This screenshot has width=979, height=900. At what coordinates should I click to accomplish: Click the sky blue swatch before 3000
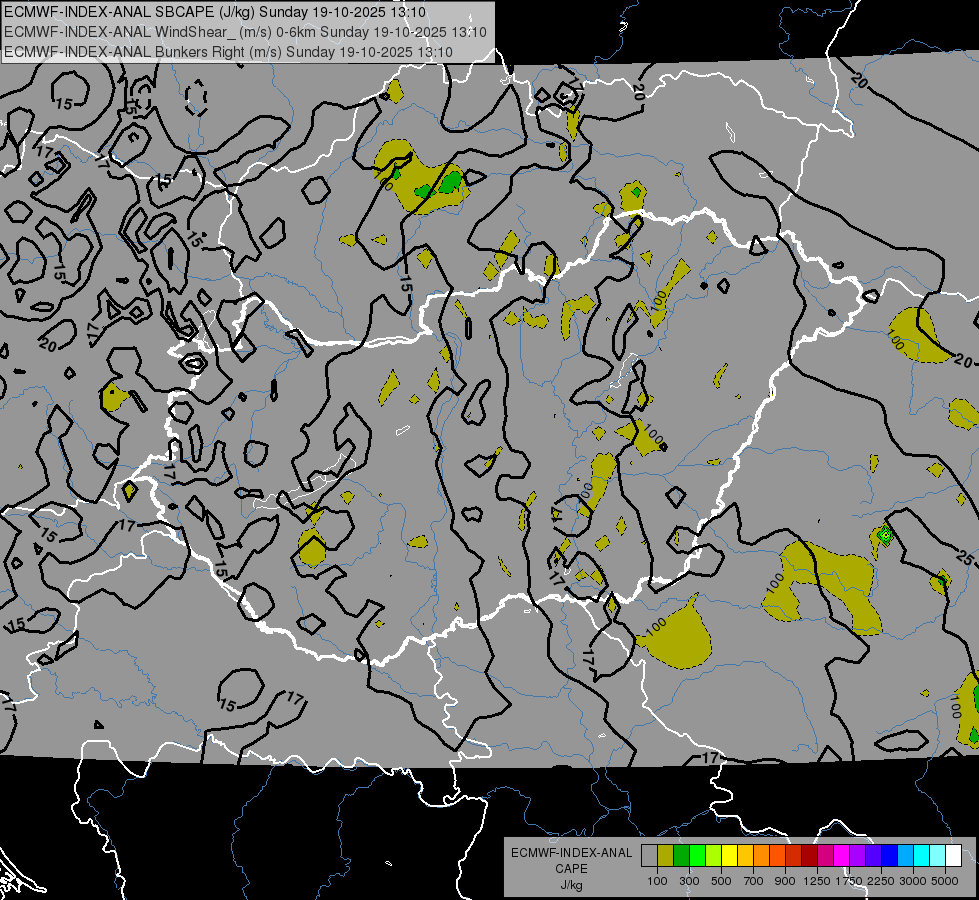coord(905,856)
